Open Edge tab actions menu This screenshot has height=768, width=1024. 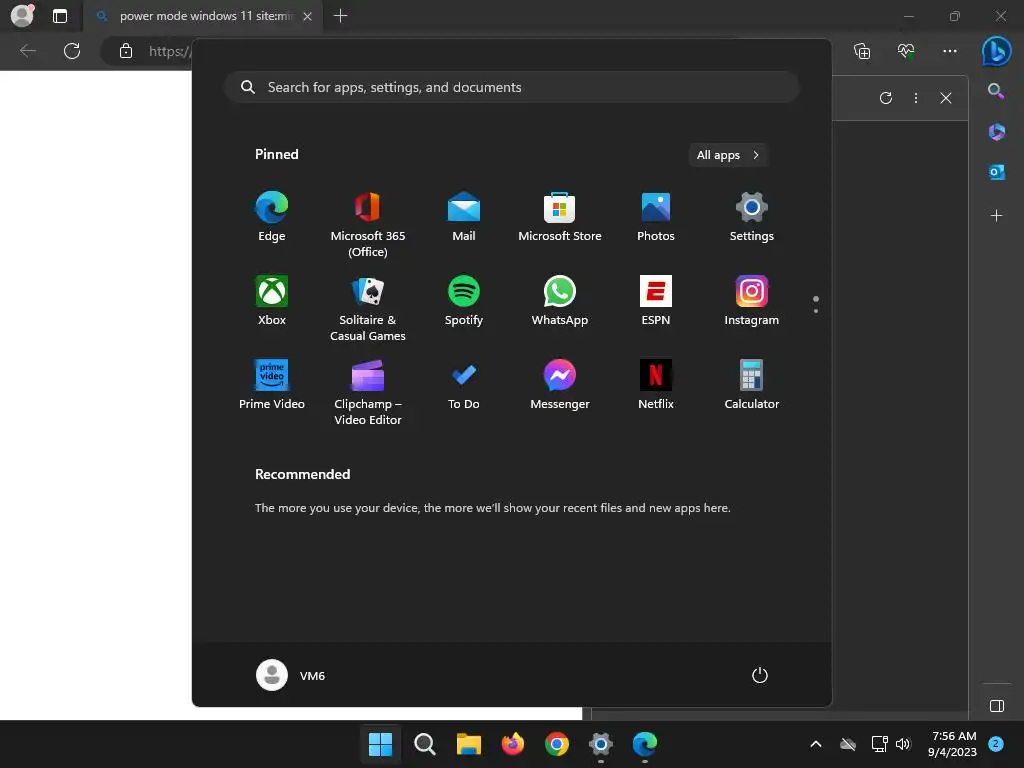tap(59, 16)
